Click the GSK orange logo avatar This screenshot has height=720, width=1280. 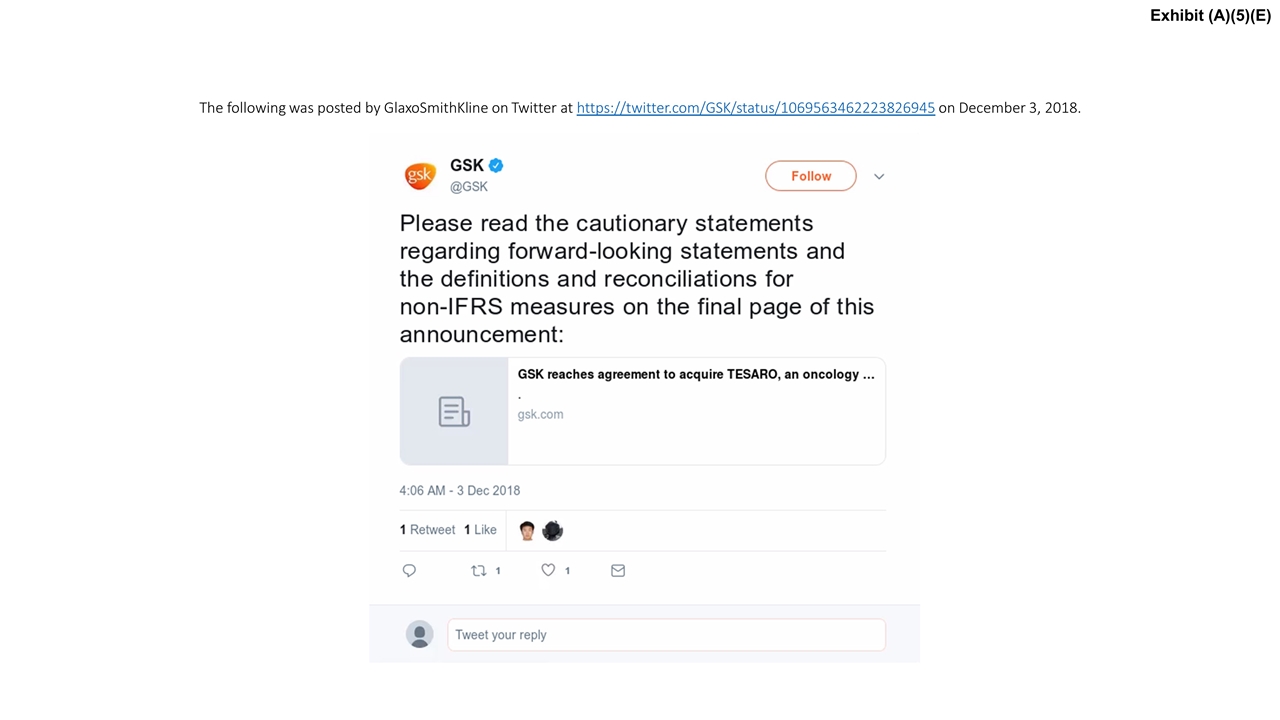(x=420, y=176)
